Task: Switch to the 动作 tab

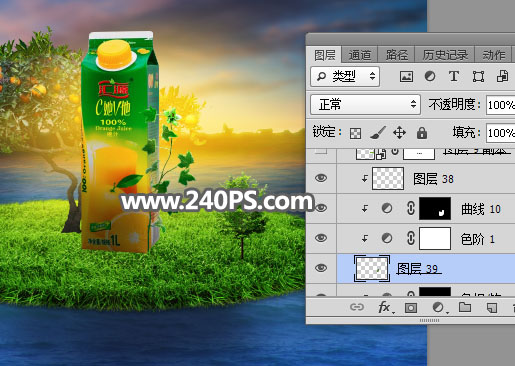Action: point(494,55)
